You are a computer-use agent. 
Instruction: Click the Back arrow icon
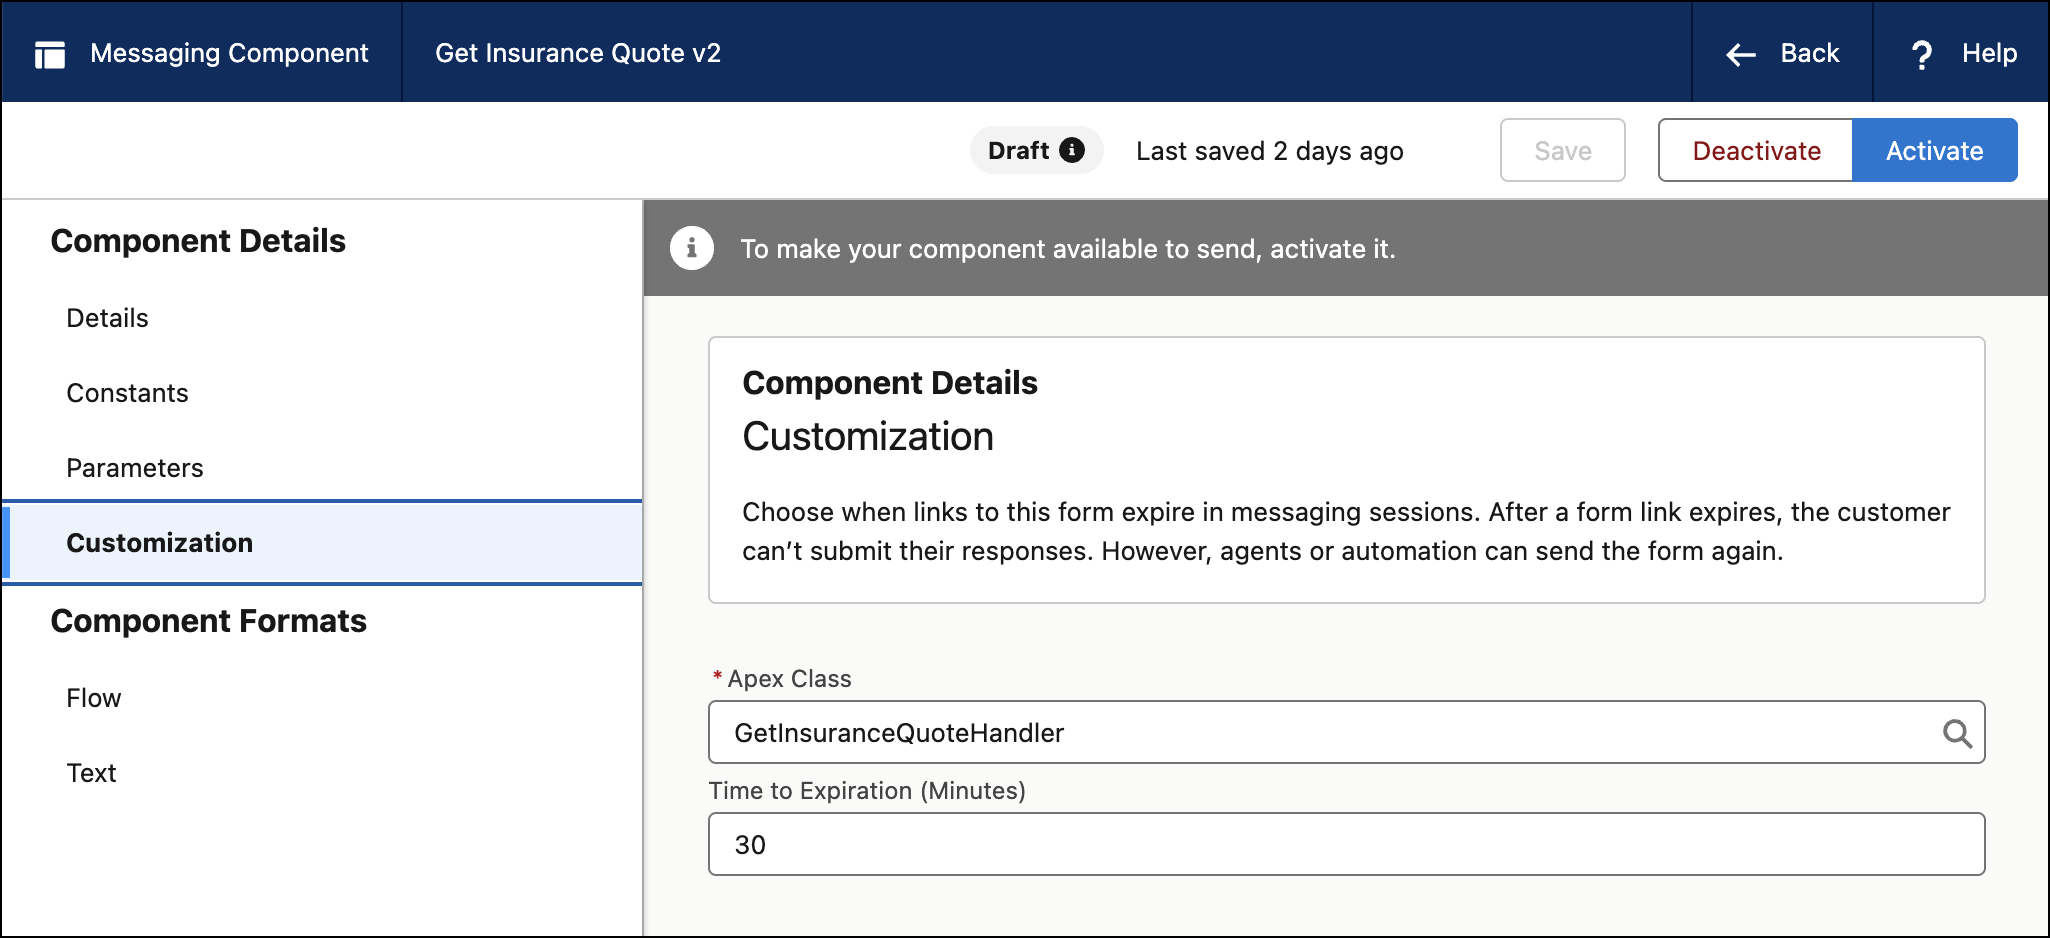pyautogui.click(x=1741, y=55)
